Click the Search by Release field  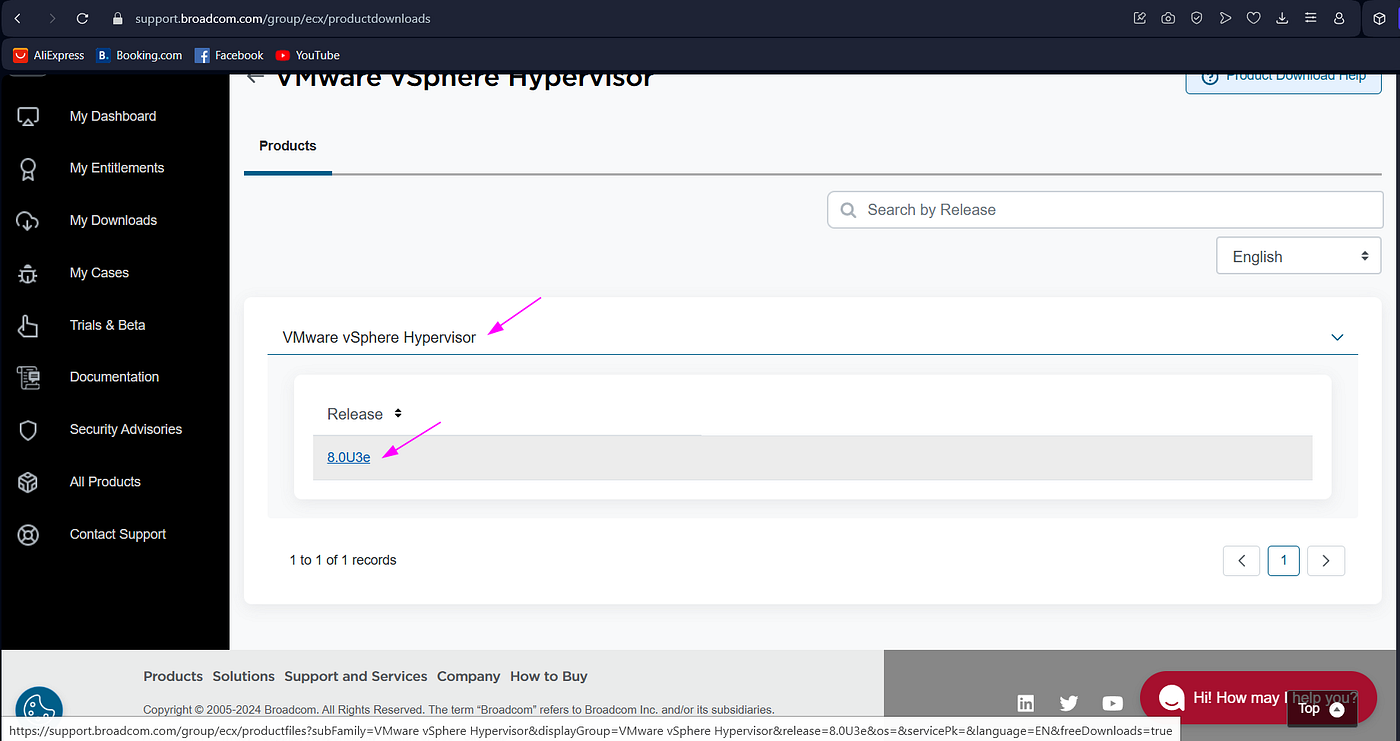point(1105,210)
